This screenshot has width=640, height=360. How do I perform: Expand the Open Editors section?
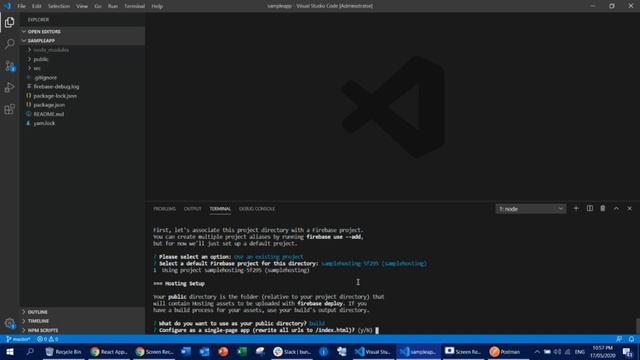point(82,31)
